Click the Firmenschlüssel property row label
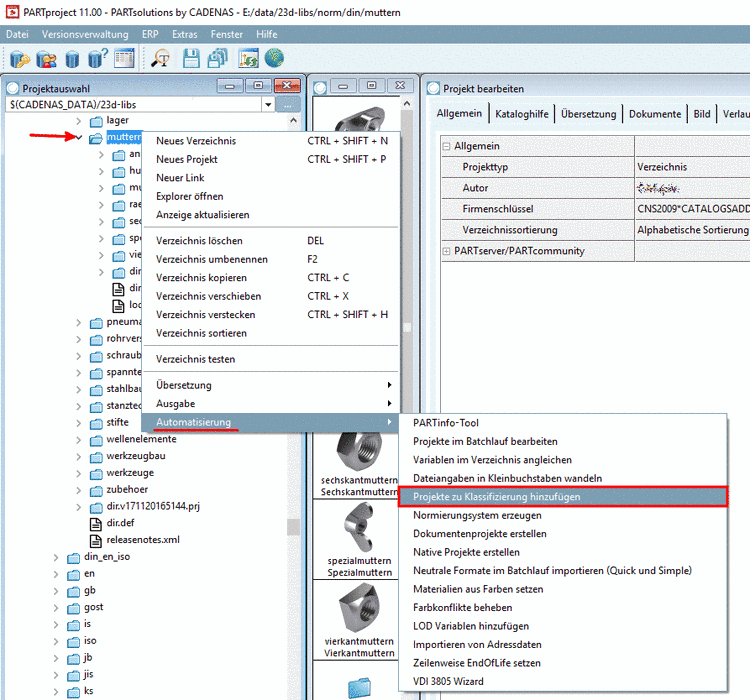 point(497,209)
